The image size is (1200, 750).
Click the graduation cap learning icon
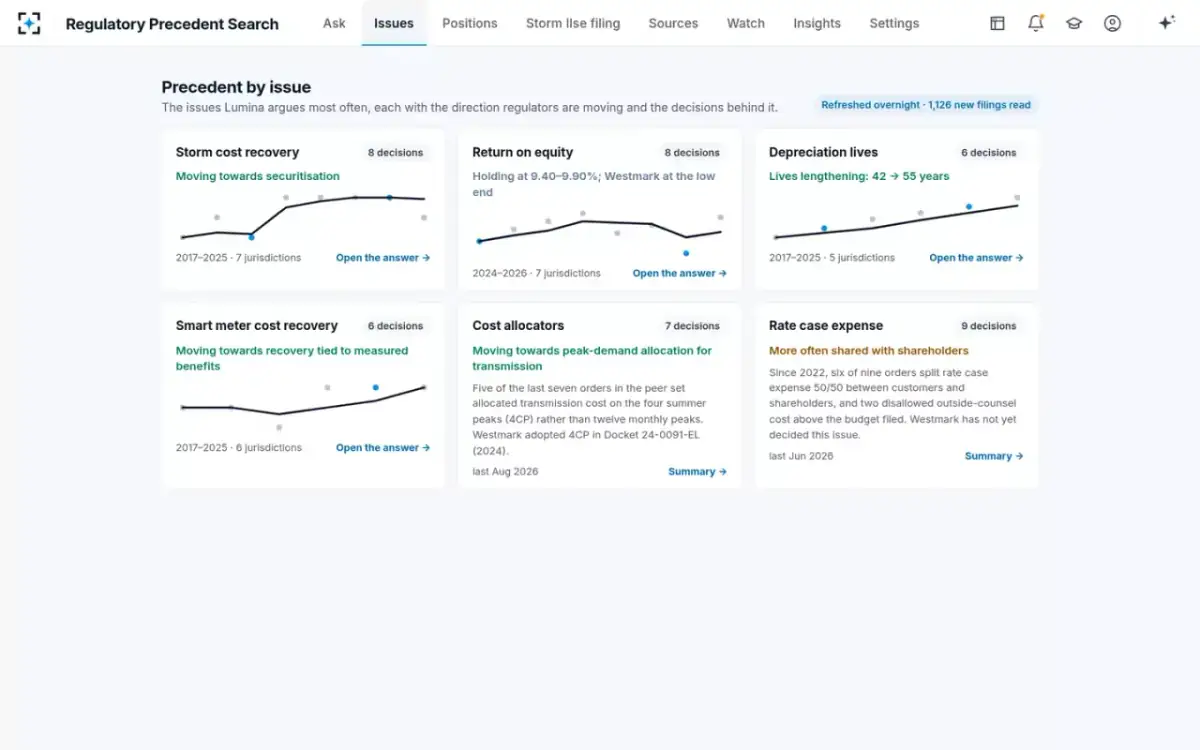[1074, 23]
